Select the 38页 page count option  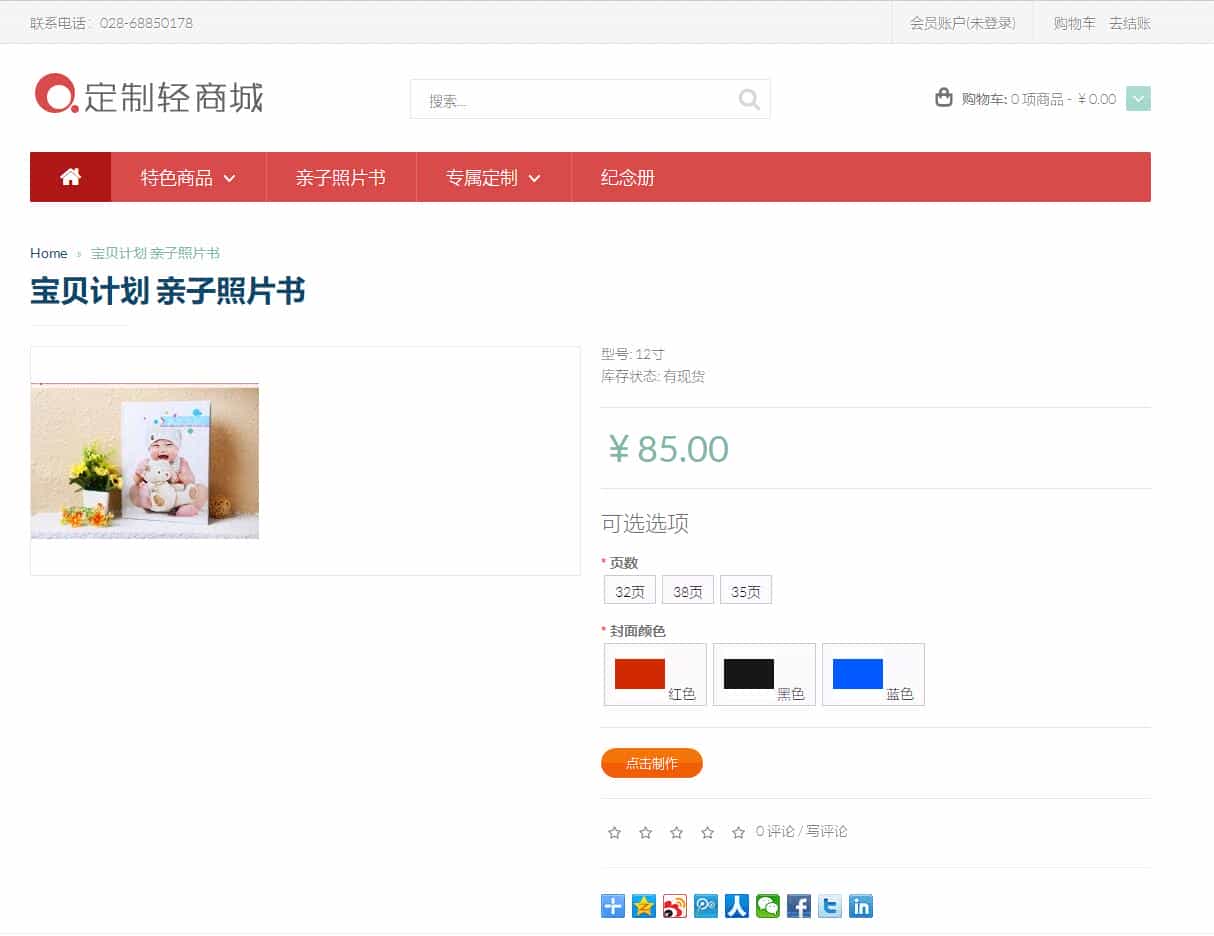pyautogui.click(x=688, y=590)
